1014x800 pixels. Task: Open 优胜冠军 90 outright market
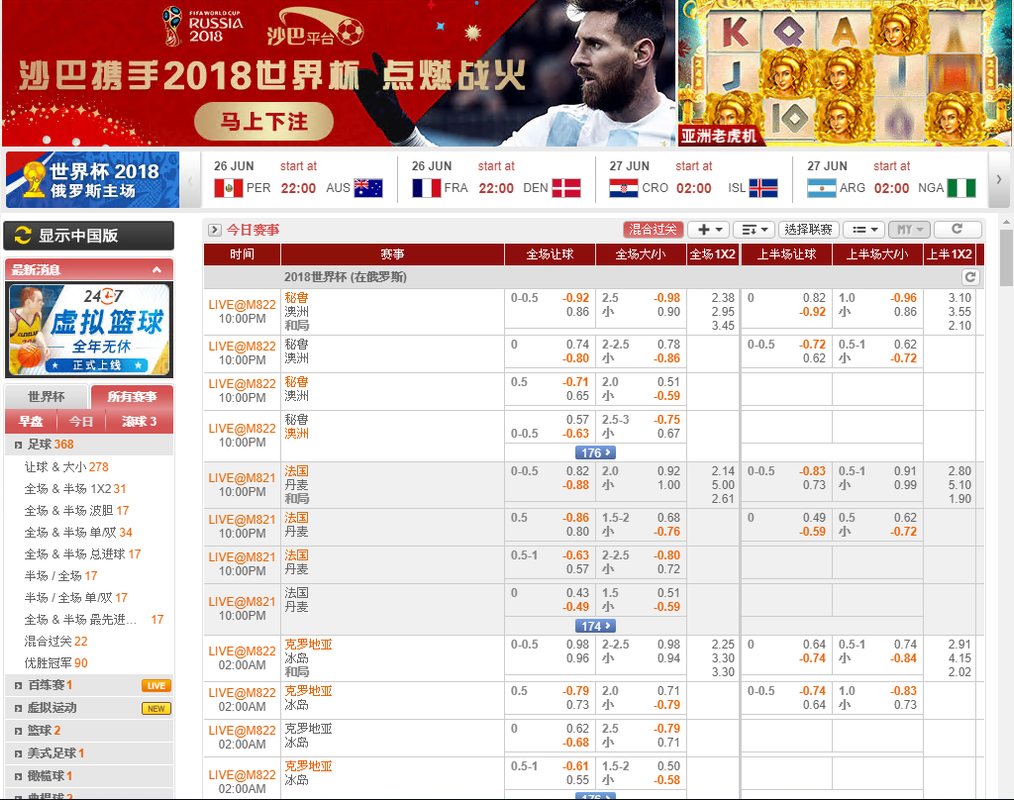click(x=56, y=664)
